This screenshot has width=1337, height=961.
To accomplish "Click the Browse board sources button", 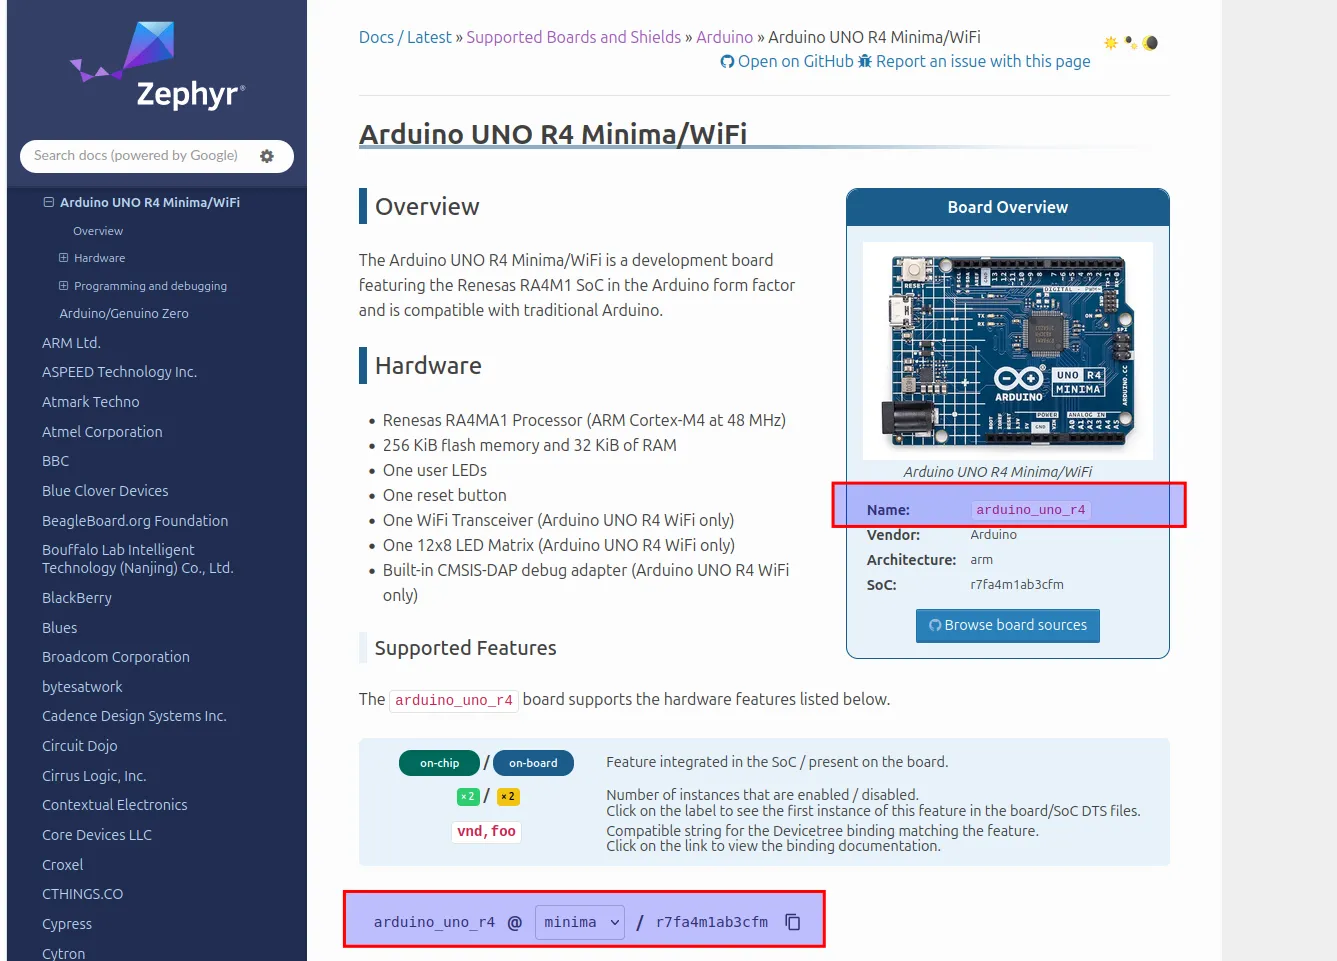I will (x=1007, y=625).
